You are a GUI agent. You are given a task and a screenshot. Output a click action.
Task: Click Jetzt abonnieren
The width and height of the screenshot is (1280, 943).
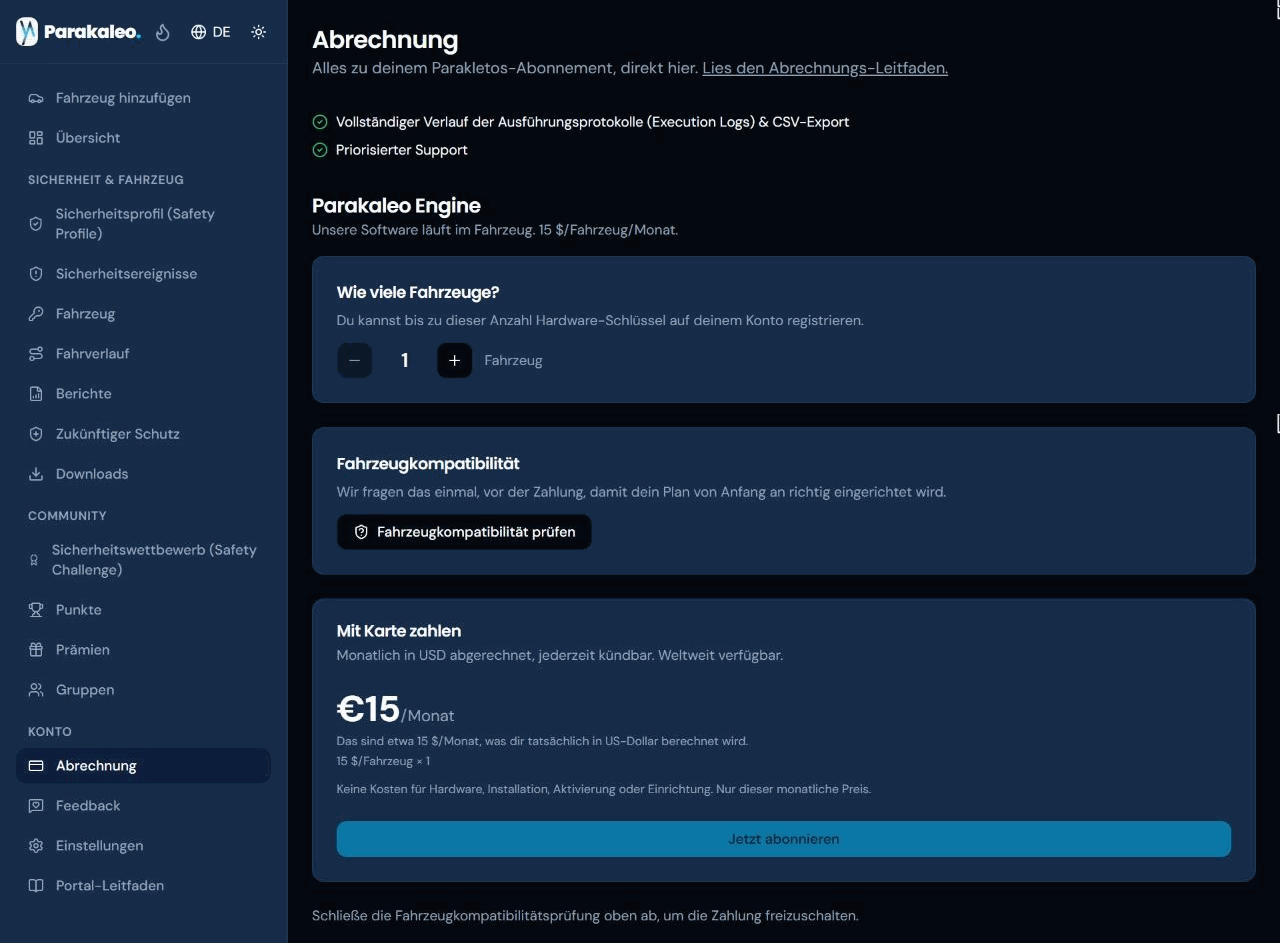tap(783, 839)
